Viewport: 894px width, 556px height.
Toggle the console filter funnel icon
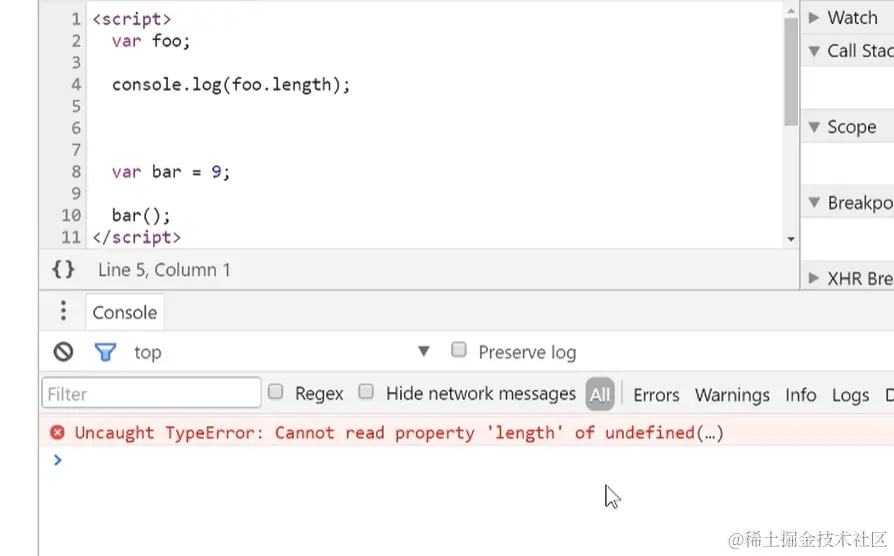[105, 352]
